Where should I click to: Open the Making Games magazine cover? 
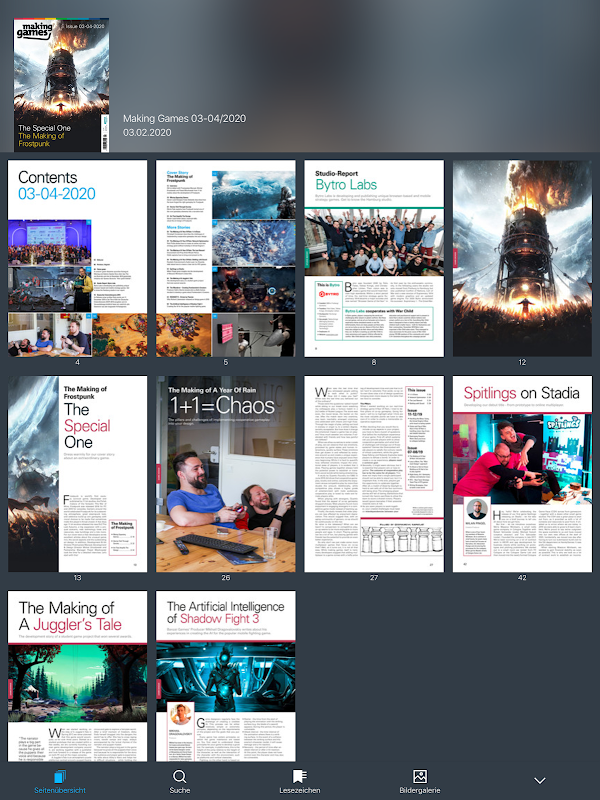[x=61, y=85]
